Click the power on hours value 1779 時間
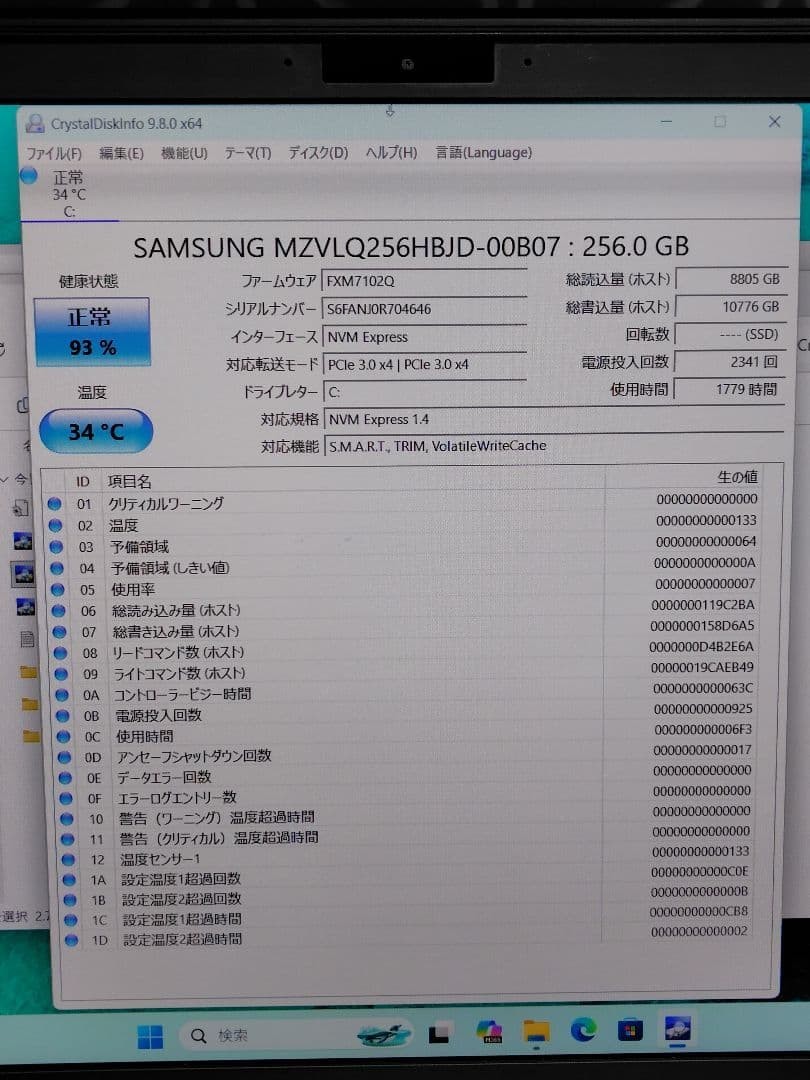Viewport: 810px width, 1080px height. pyautogui.click(x=729, y=389)
